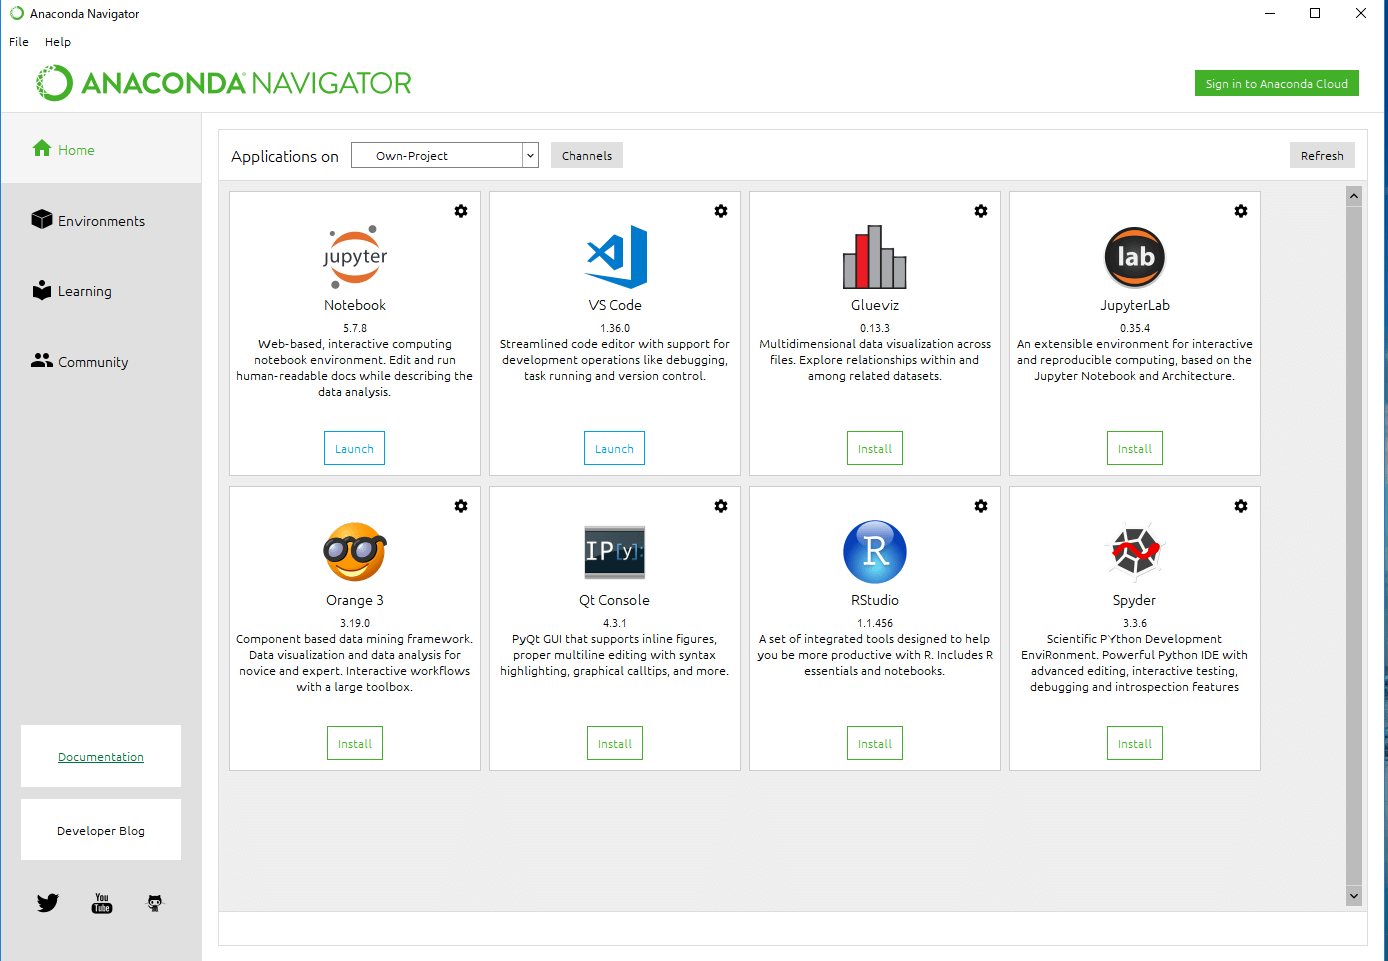The width and height of the screenshot is (1388, 961).
Task: Install Orange 3
Action: pyautogui.click(x=355, y=743)
